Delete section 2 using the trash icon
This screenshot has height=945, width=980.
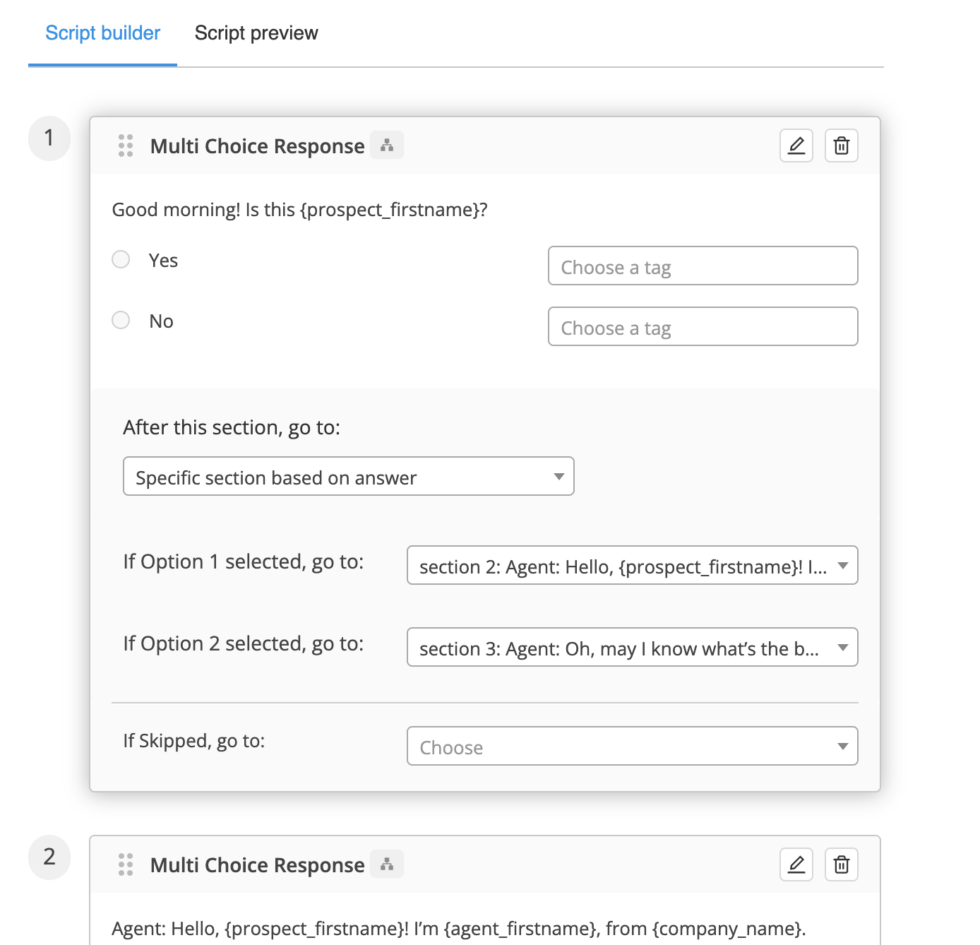(x=841, y=865)
